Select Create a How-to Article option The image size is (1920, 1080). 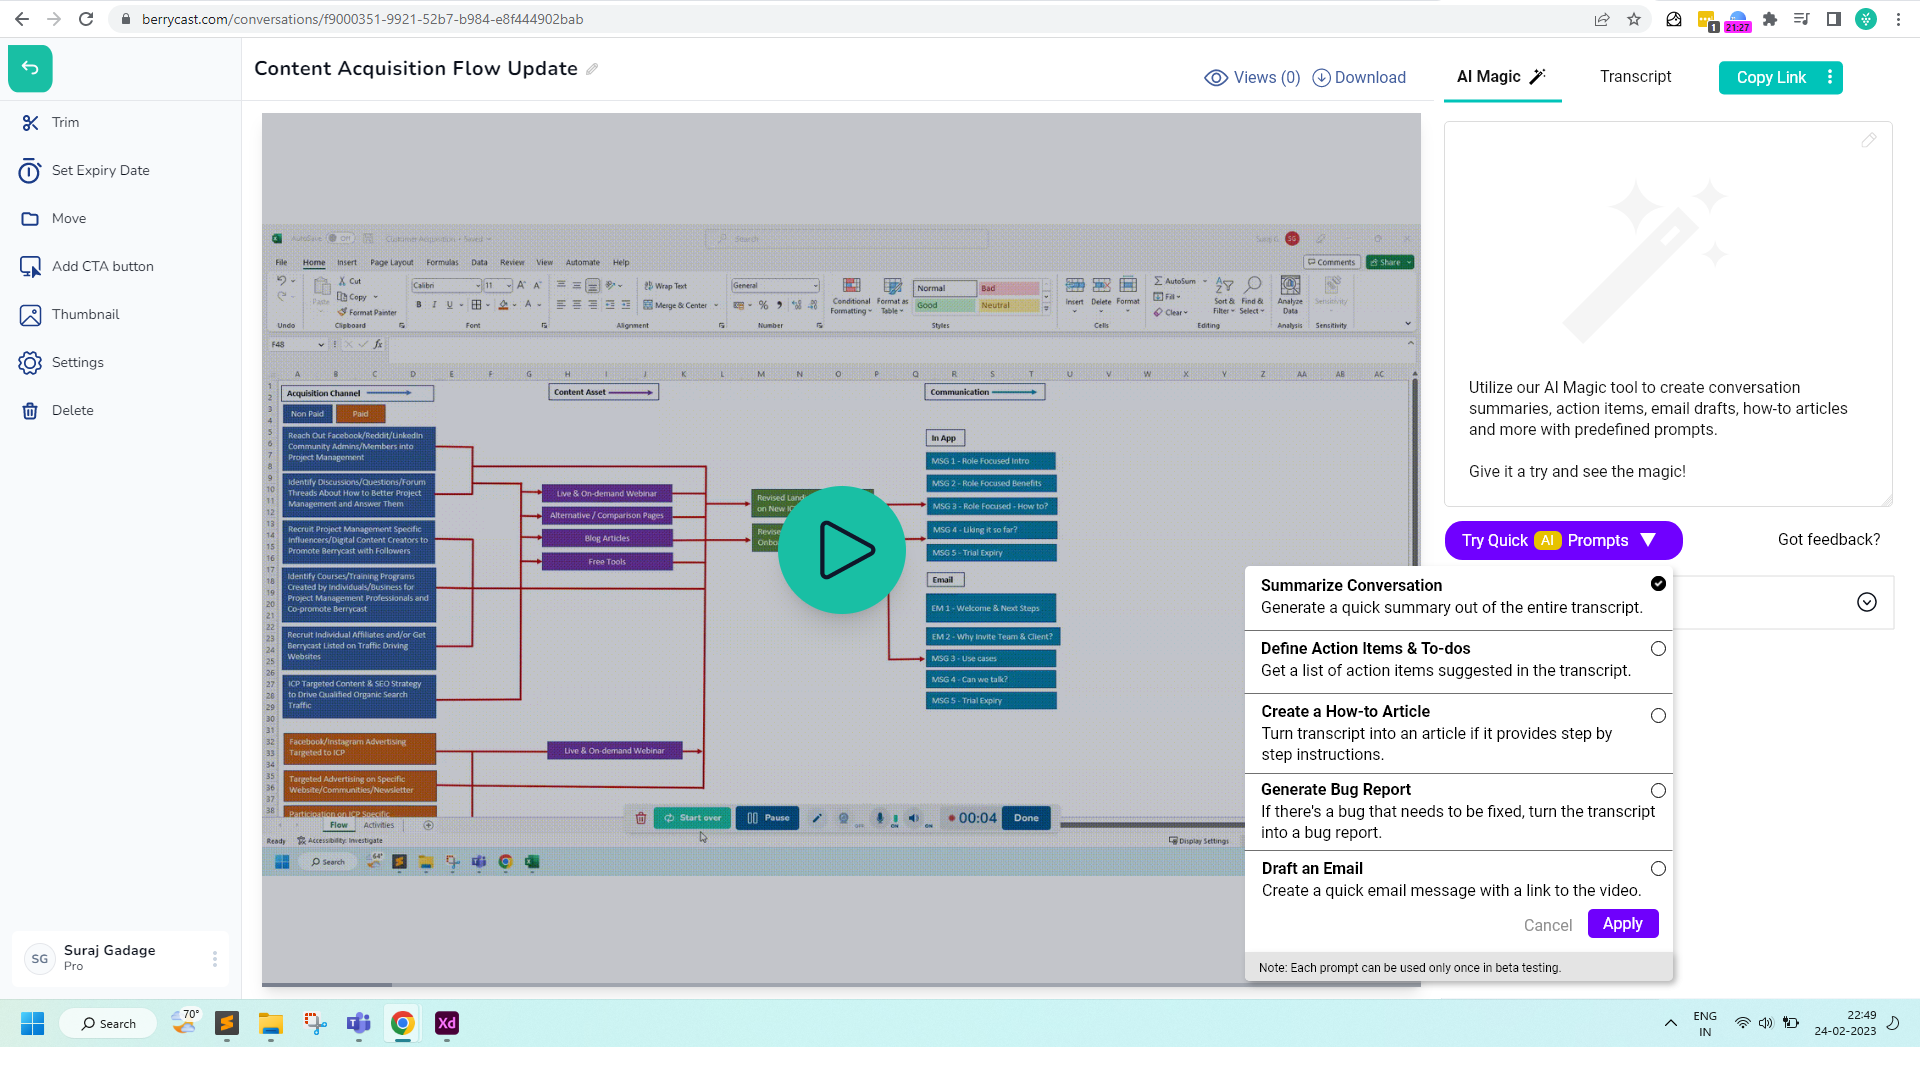1658,716
